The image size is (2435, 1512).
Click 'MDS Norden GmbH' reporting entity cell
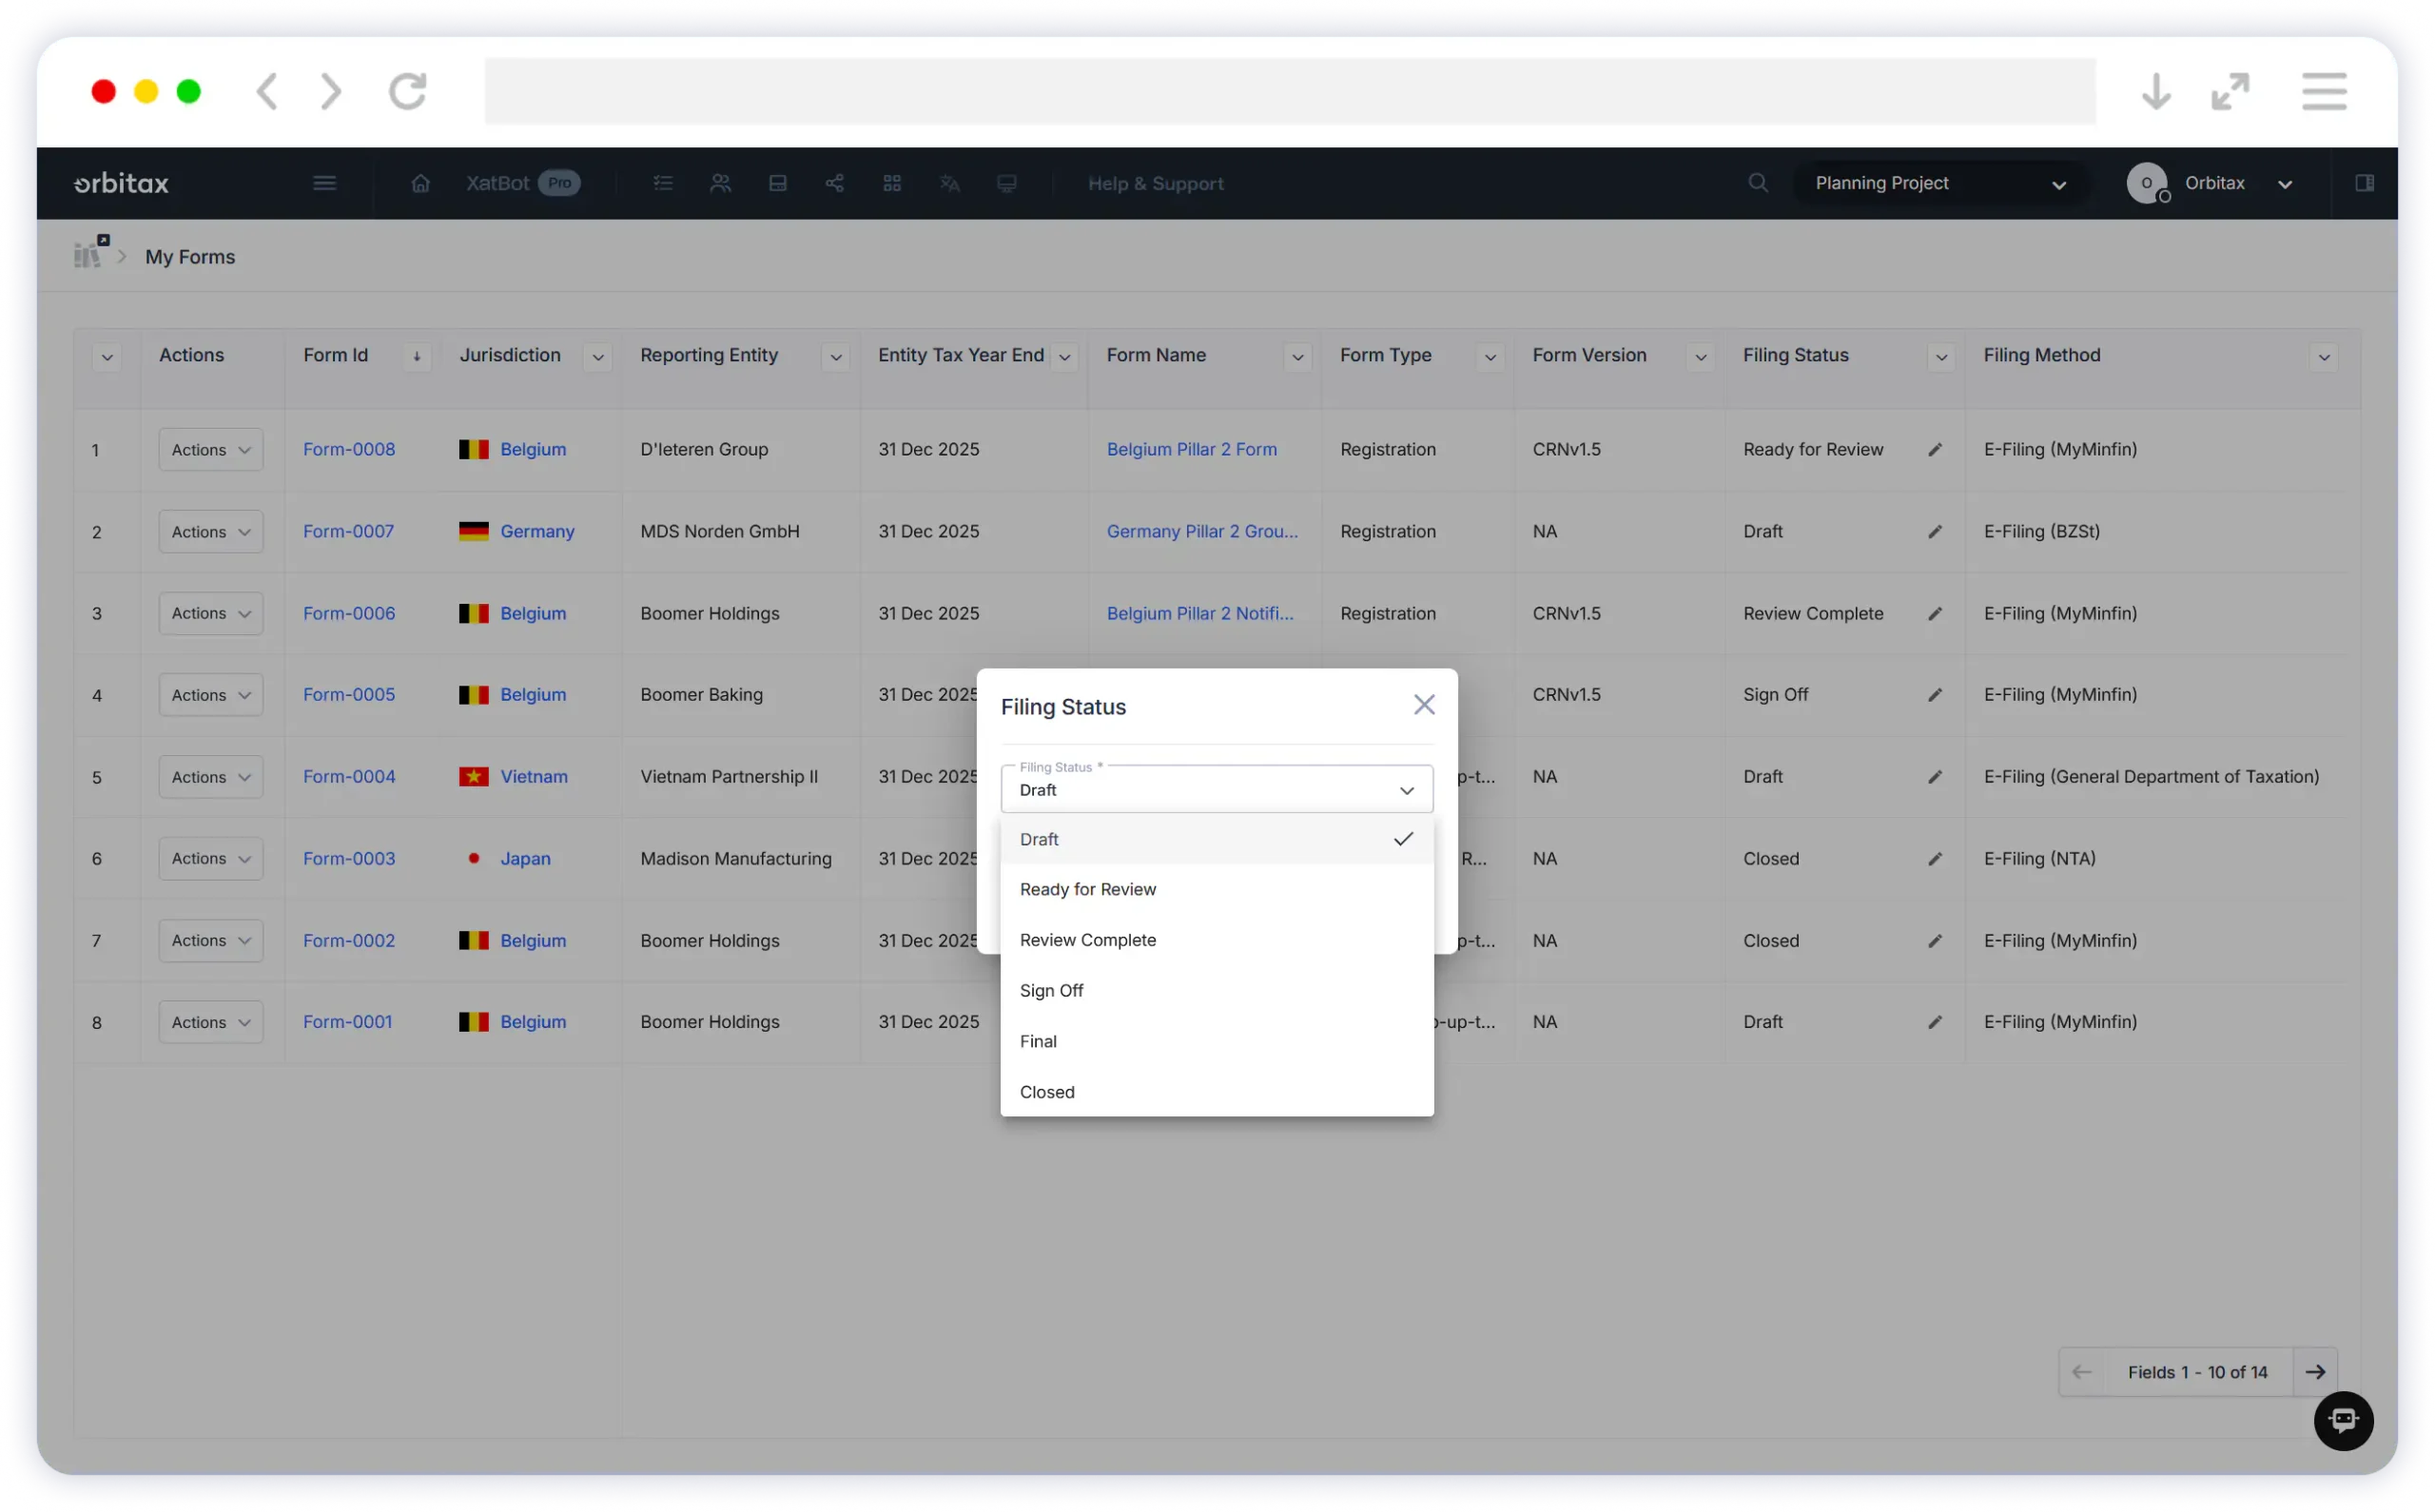[x=720, y=532]
